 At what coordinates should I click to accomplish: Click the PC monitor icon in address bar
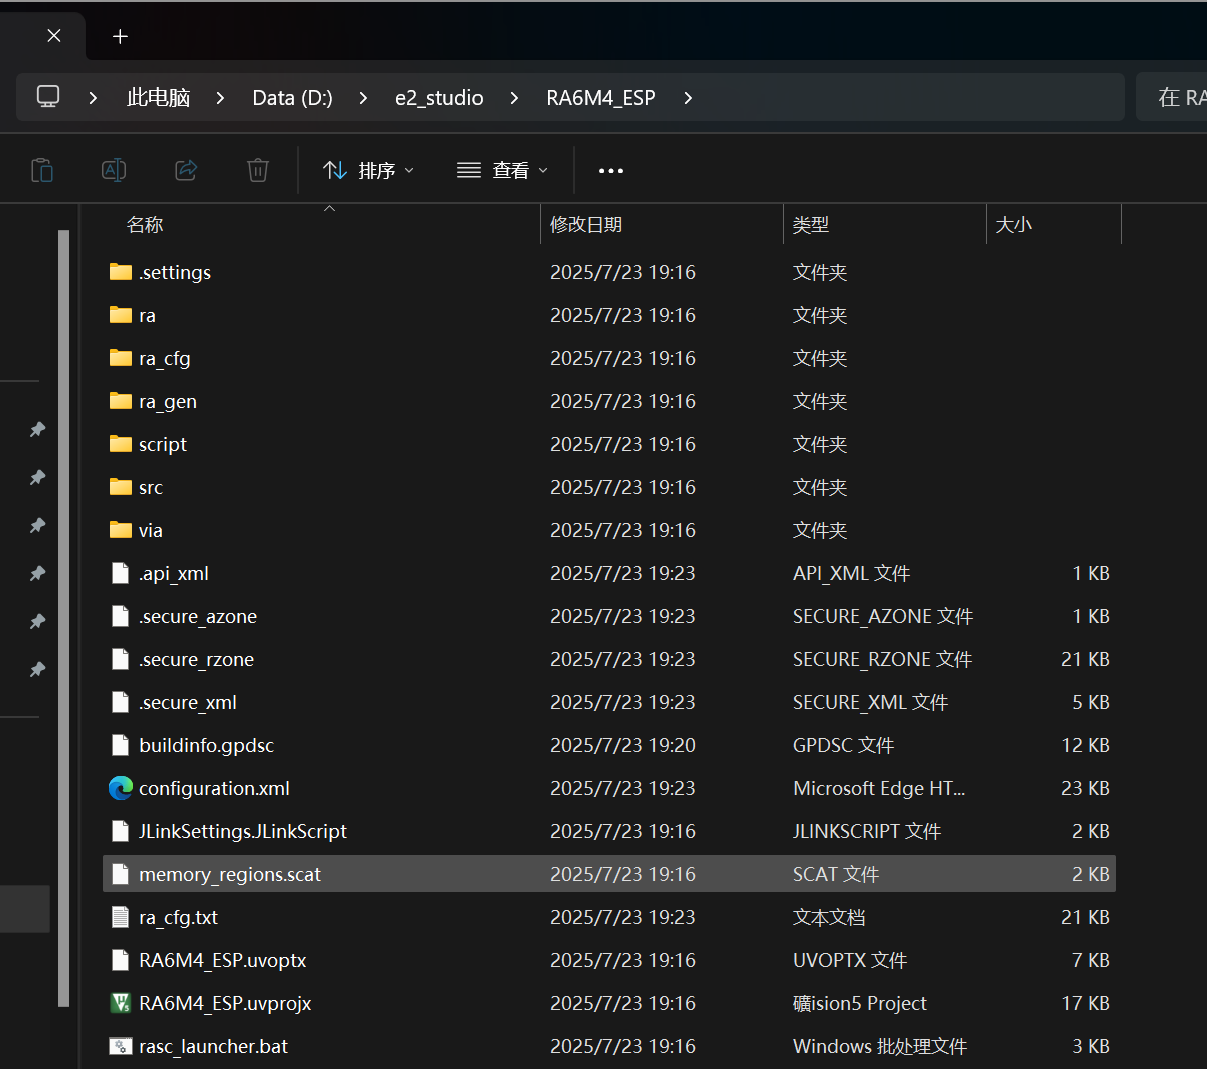pos(48,97)
